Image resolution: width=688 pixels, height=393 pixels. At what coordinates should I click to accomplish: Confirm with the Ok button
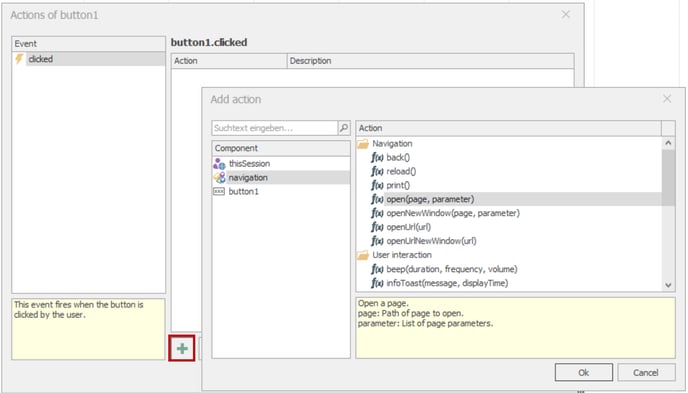[584, 372]
